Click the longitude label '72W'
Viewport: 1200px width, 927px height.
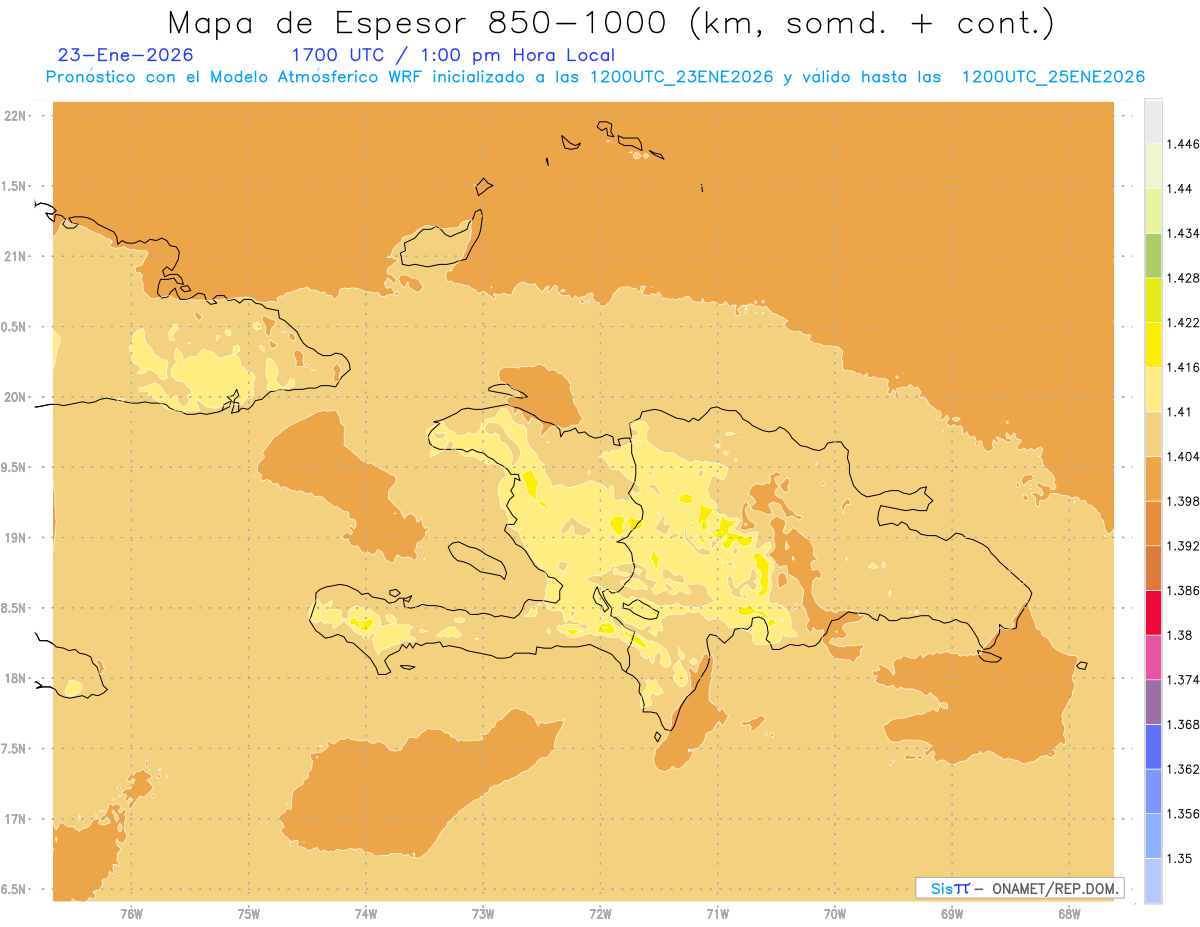[x=600, y=914]
